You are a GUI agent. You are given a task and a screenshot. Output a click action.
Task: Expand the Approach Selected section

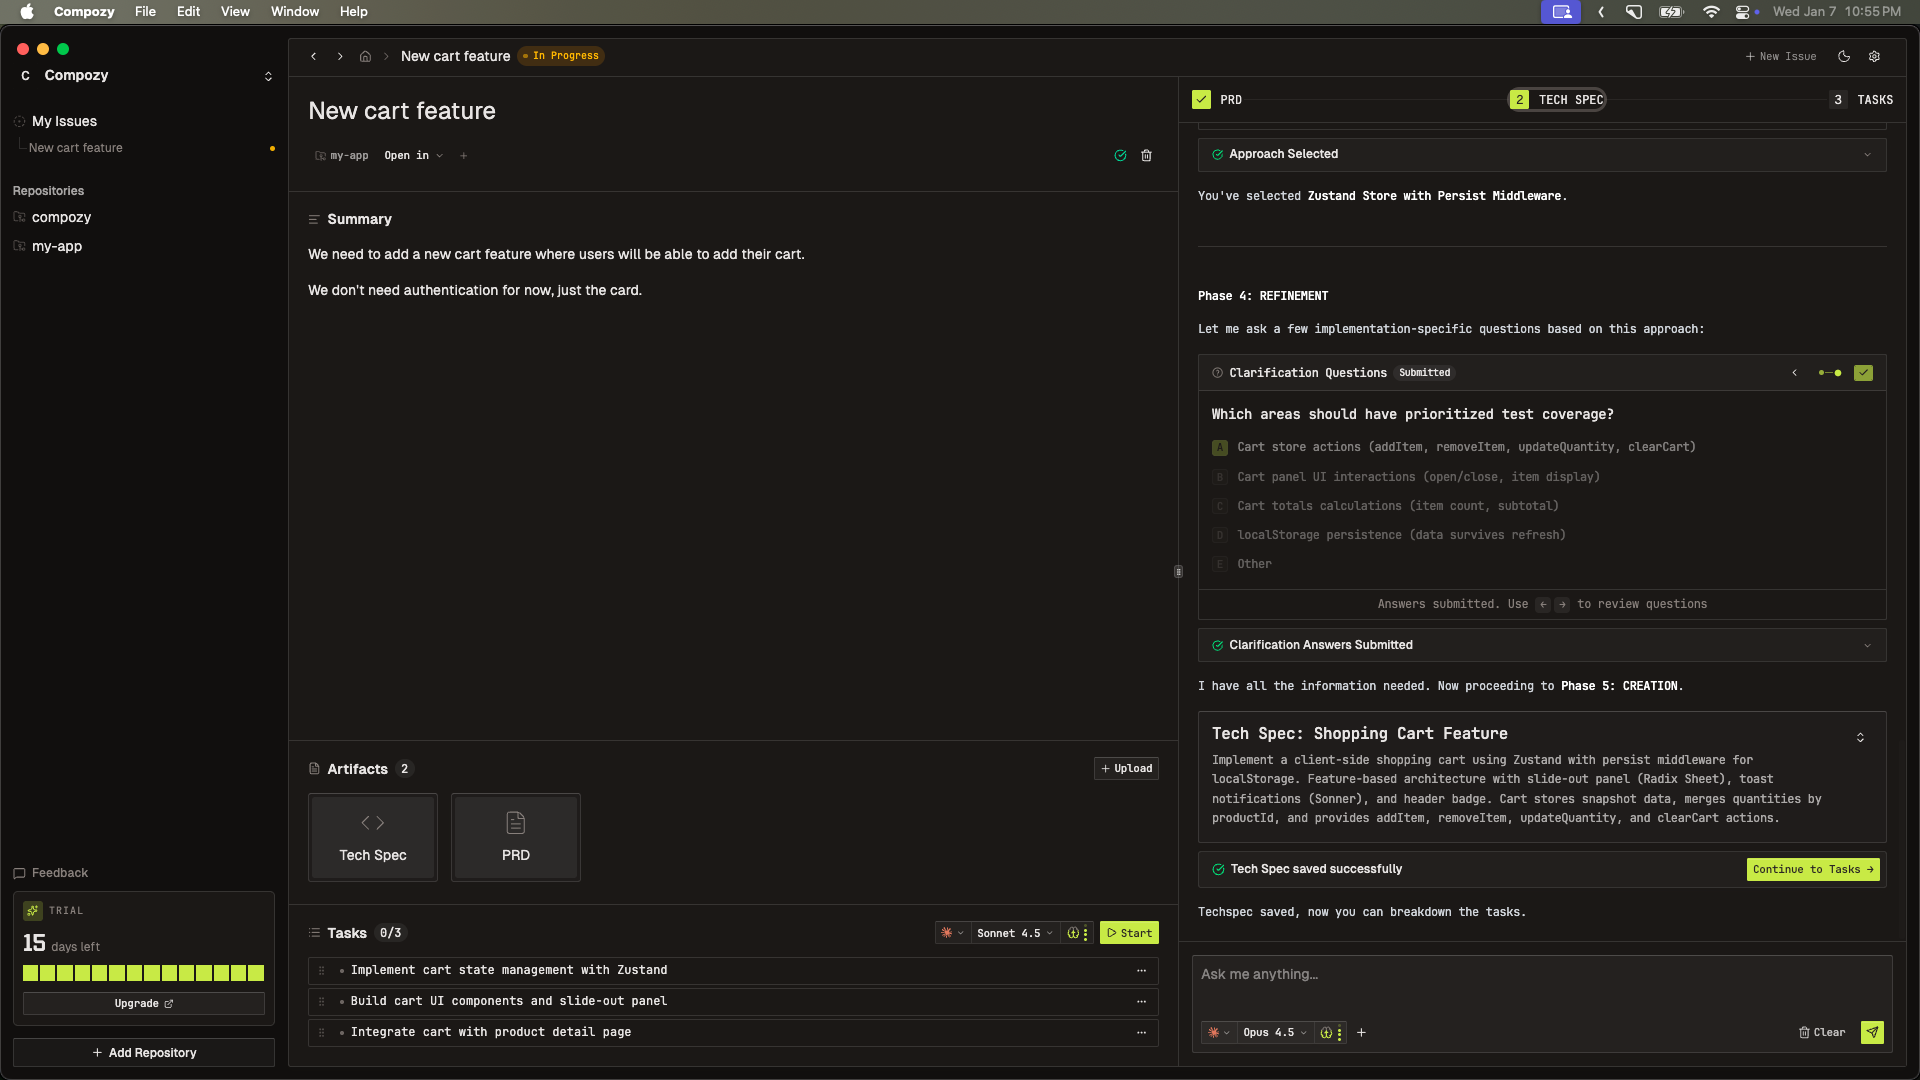pyautogui.click(x=1868, y=154)
